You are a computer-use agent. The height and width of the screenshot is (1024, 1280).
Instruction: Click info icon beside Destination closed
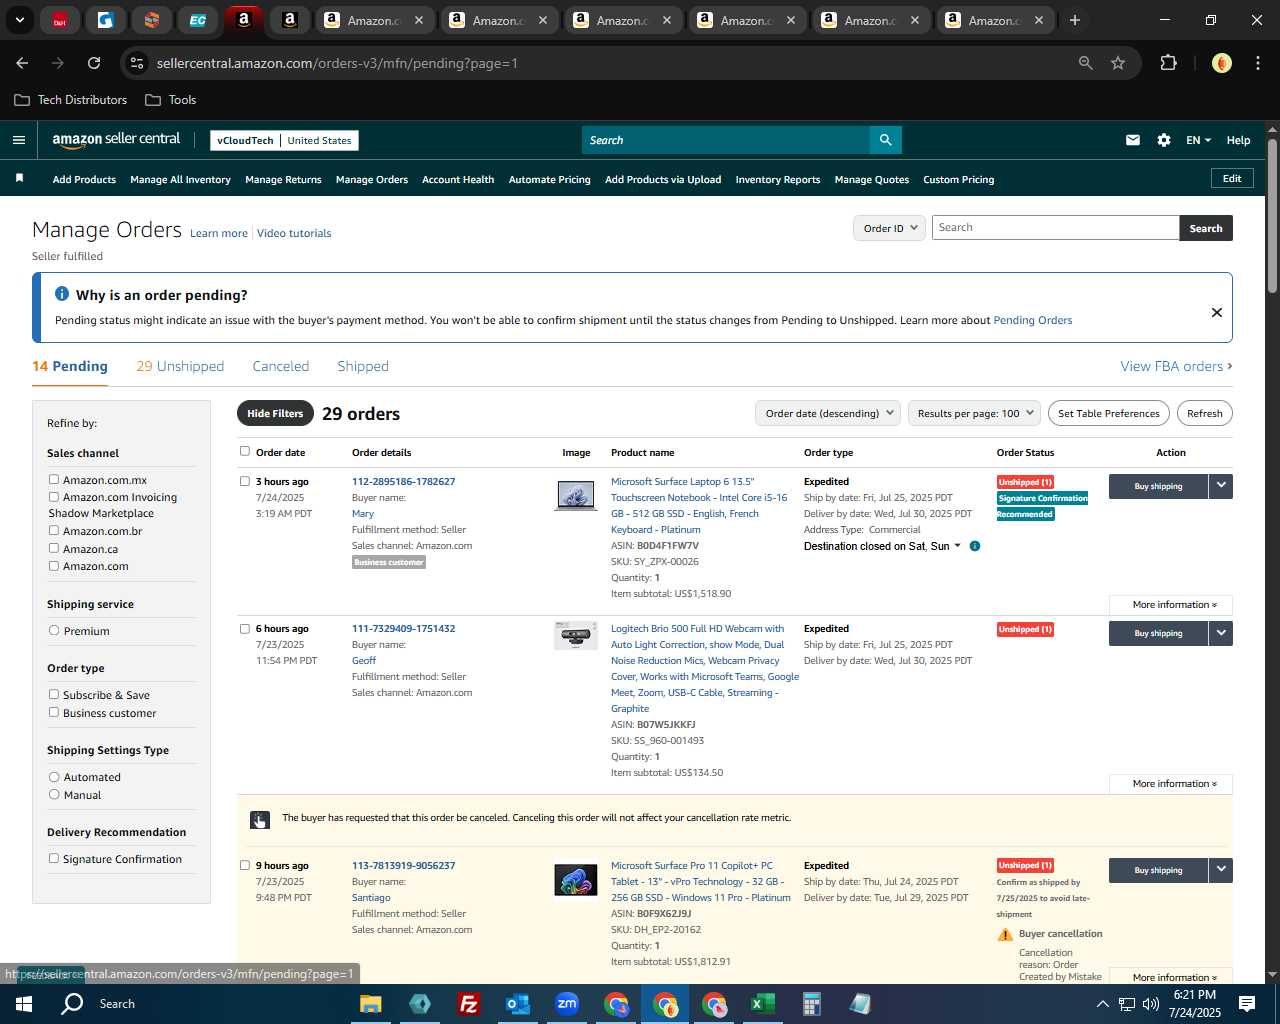pos(975,546)
